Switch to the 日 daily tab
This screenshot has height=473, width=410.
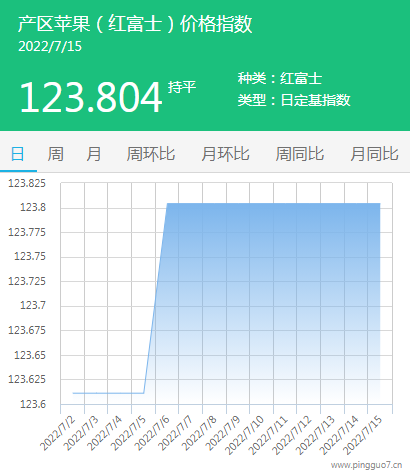pos(18,154)
